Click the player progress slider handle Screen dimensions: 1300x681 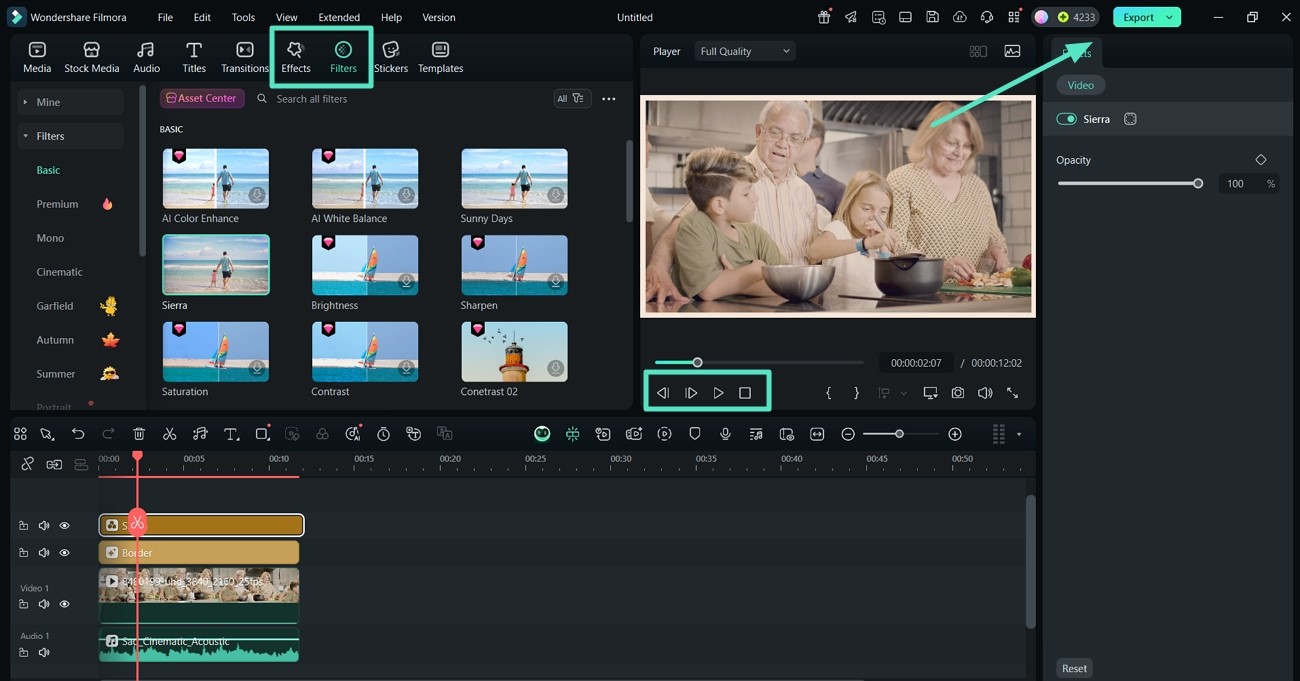697,363
